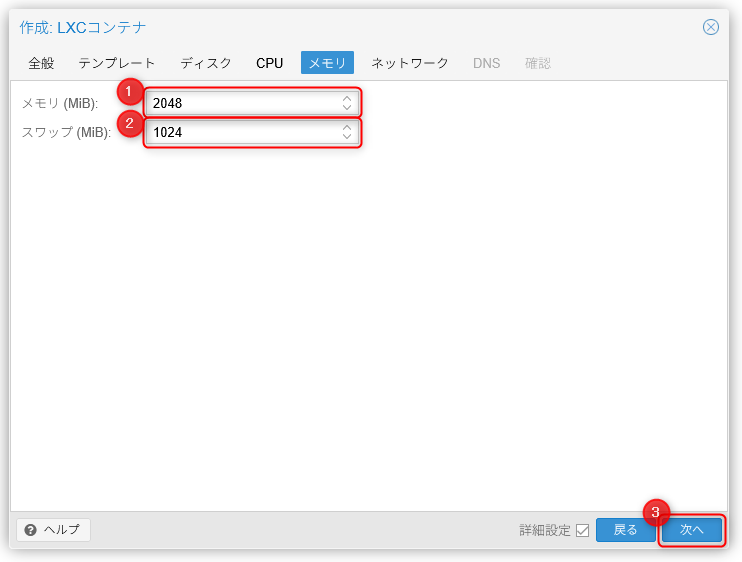Switch to the 全般 tab
This screenshot has width=742, height=562.
point(41,63)
